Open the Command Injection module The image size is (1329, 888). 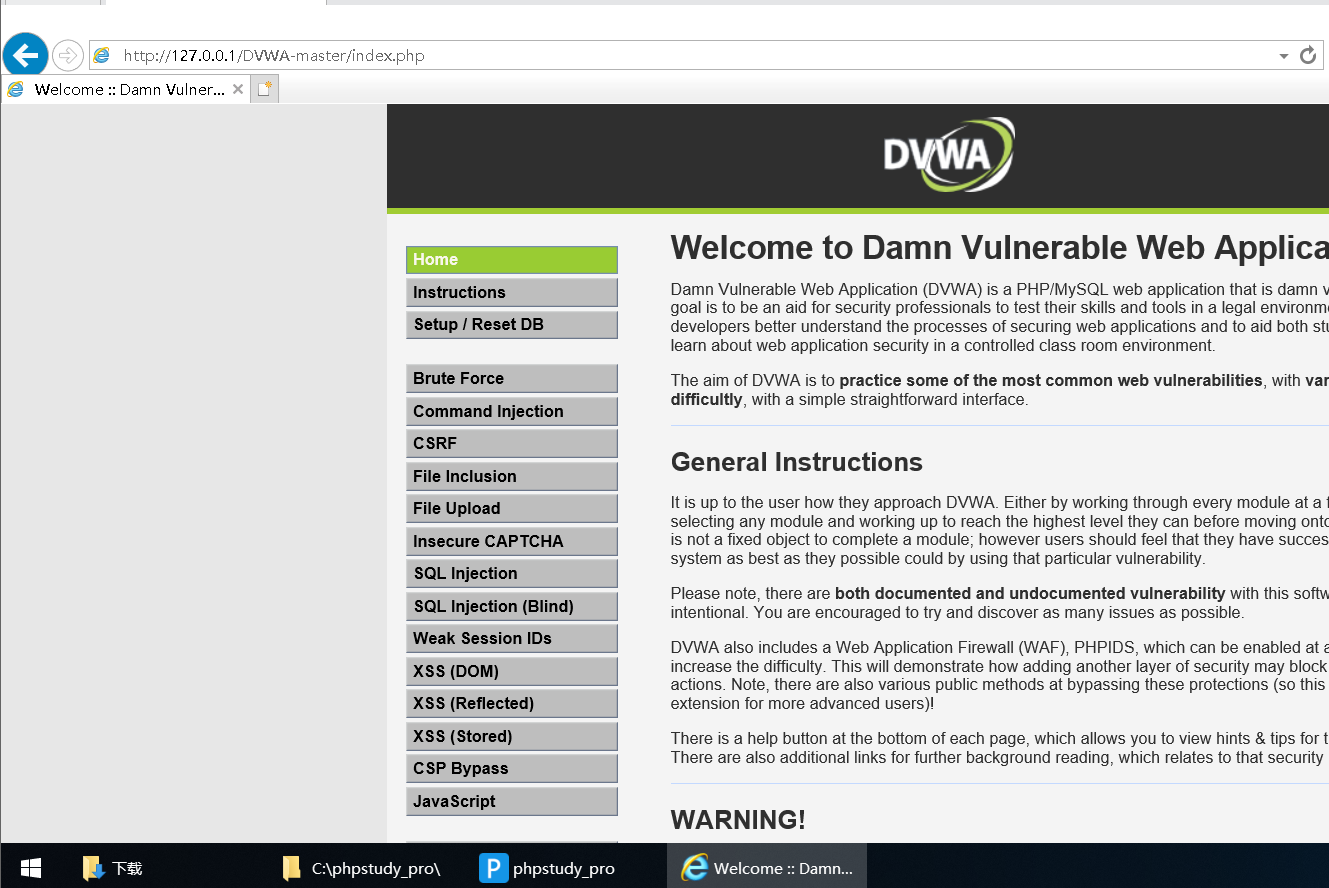(x=512, y=411)
